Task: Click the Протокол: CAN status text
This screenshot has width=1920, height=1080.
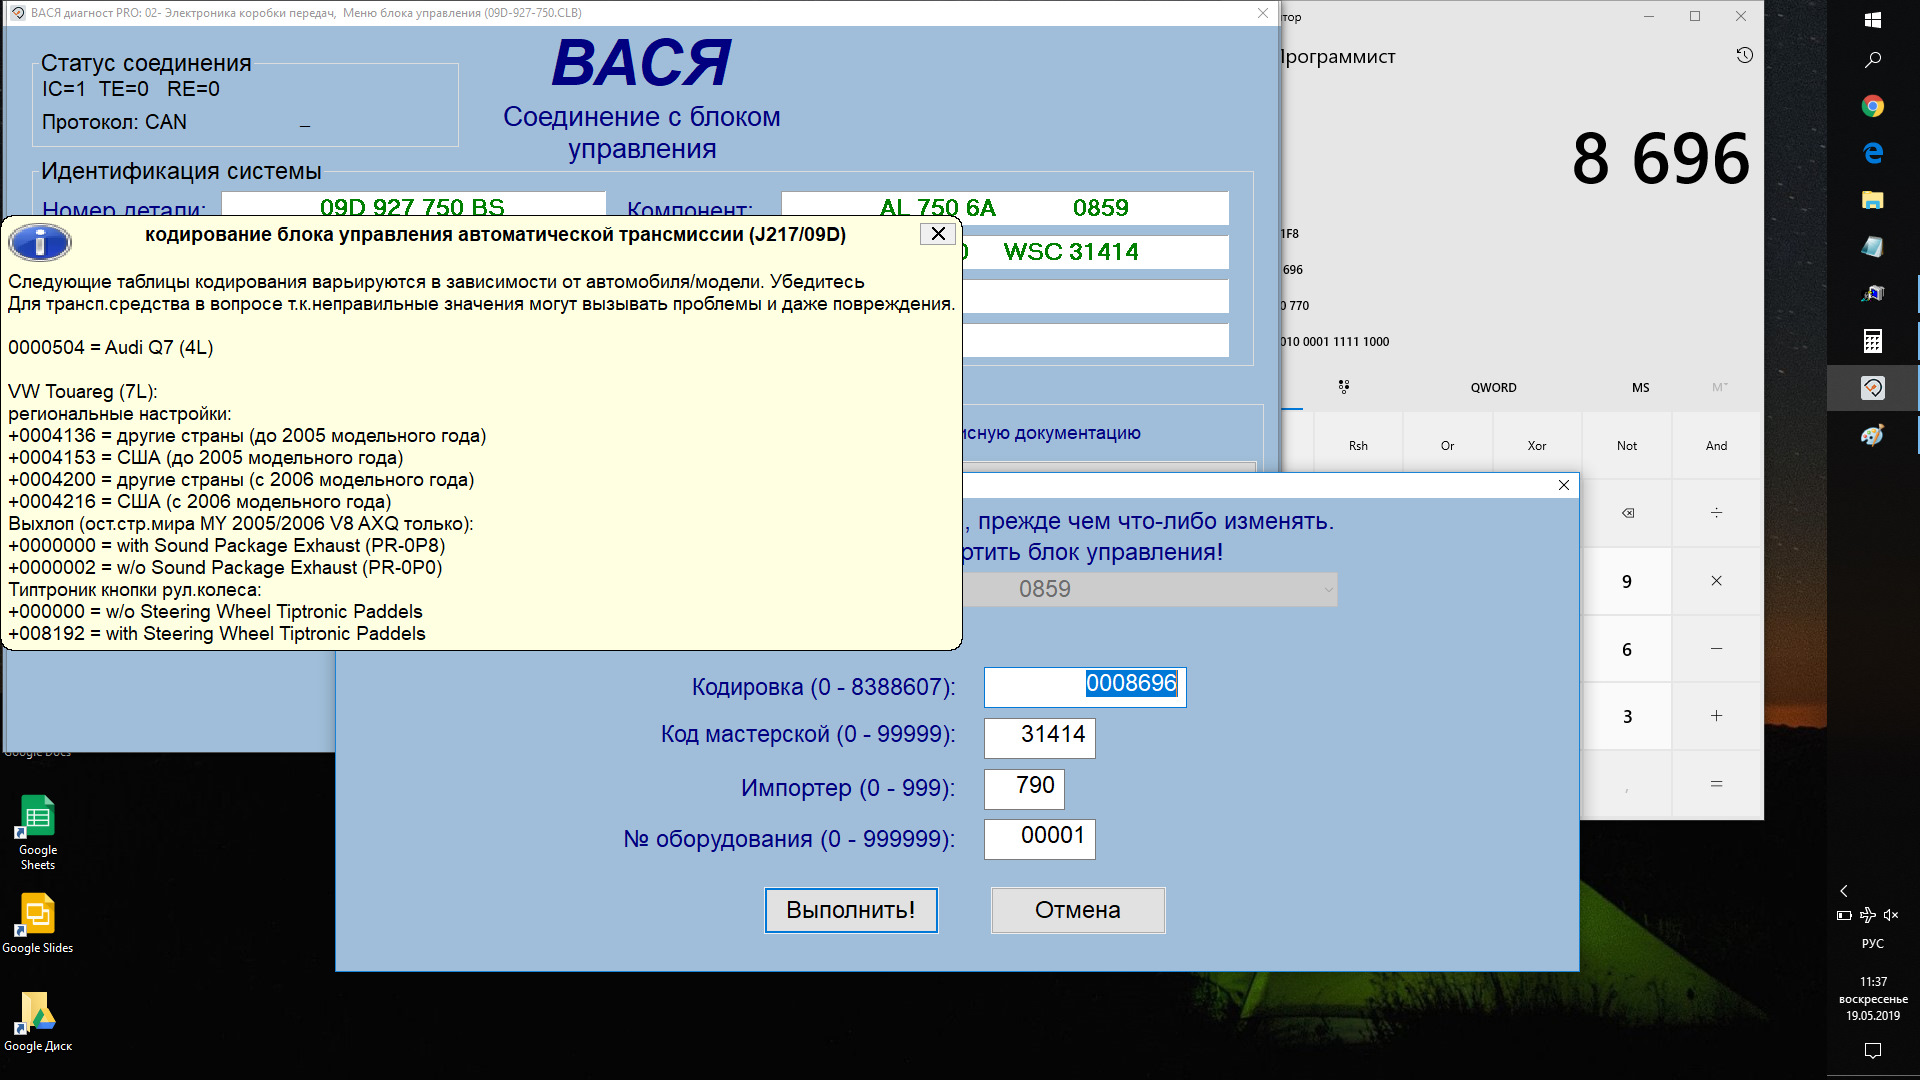Action: coord(114,122)
